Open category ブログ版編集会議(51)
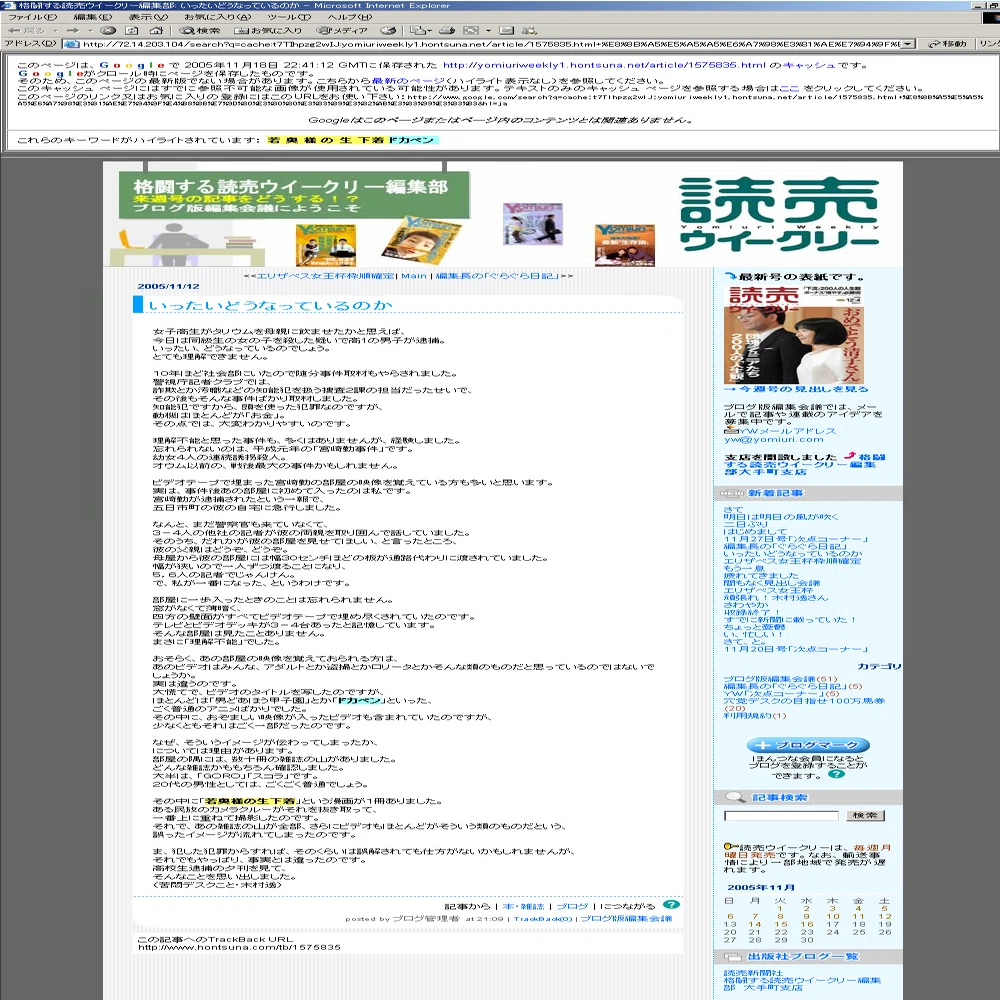Image resolution: width=1000 pixels, height=1000 pixels. [780, 679]
